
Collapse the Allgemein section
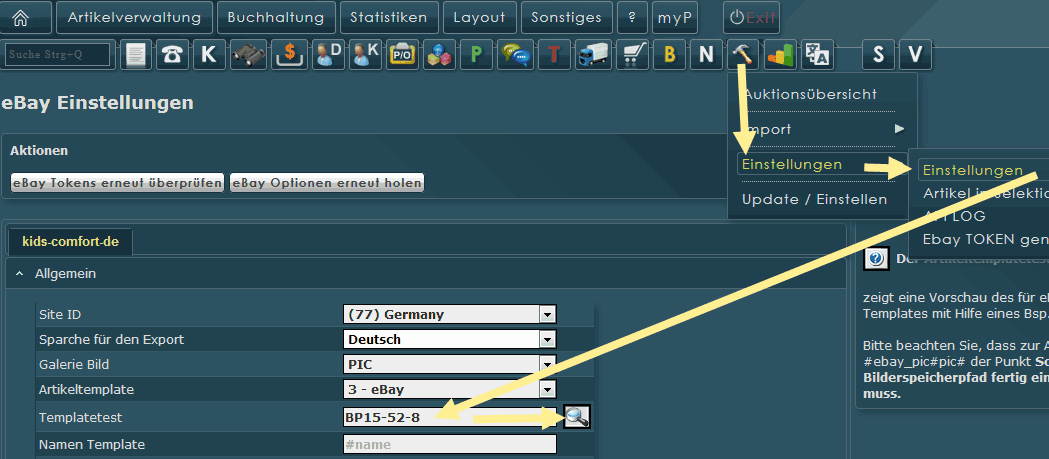click(20, 274)
